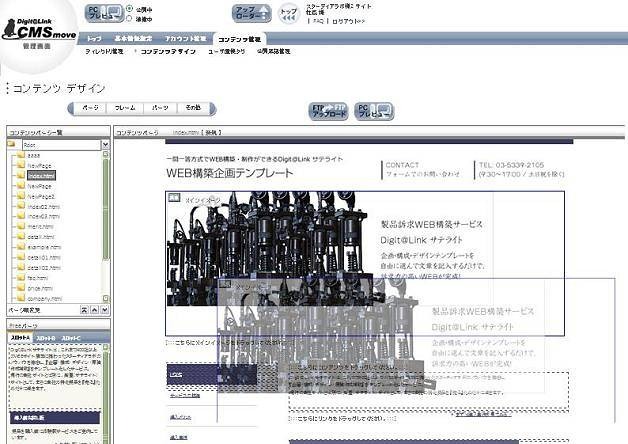Move page up with the up-arrow order button
628x444 pixels.
point(94,310)
